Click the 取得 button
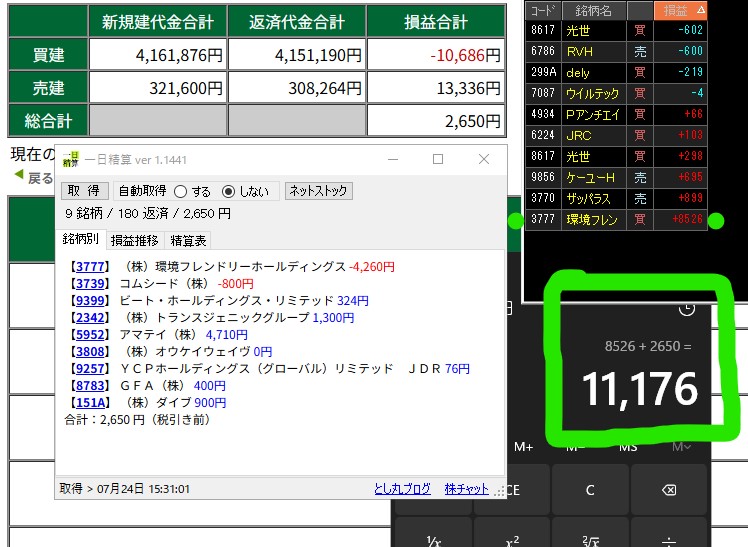 84,191
